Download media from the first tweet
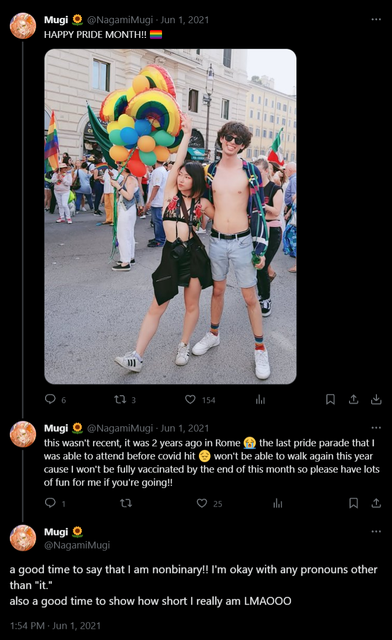The width and height of the screenshot is (392, 640). [x=376, y=399]
